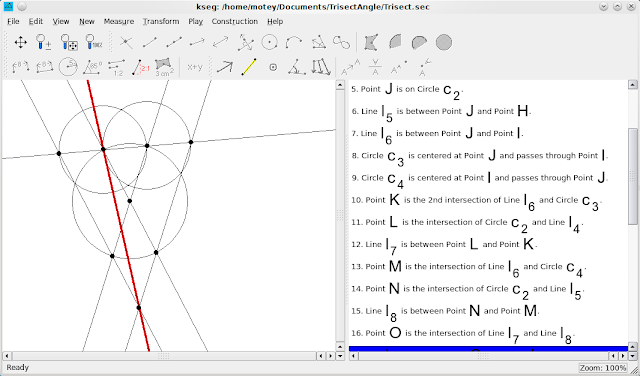
Task: Select step 5 'Point J is on Circle c2'
Action: coord(407,91)
